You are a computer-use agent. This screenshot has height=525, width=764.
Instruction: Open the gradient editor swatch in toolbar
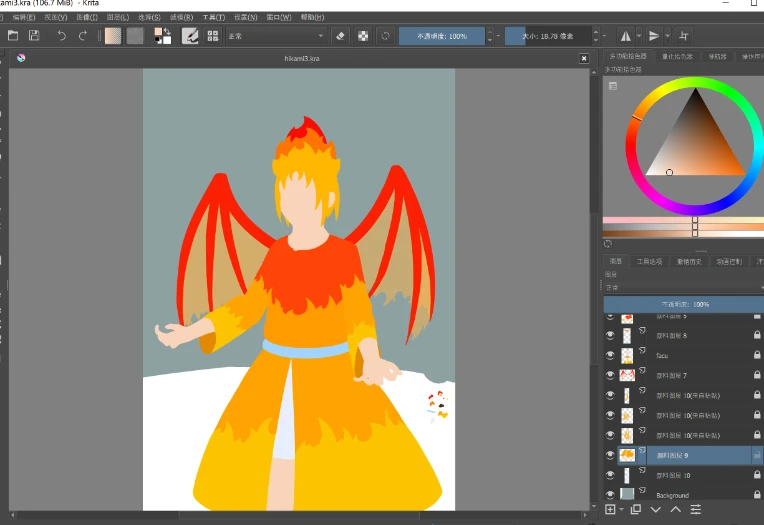[113, 36]
